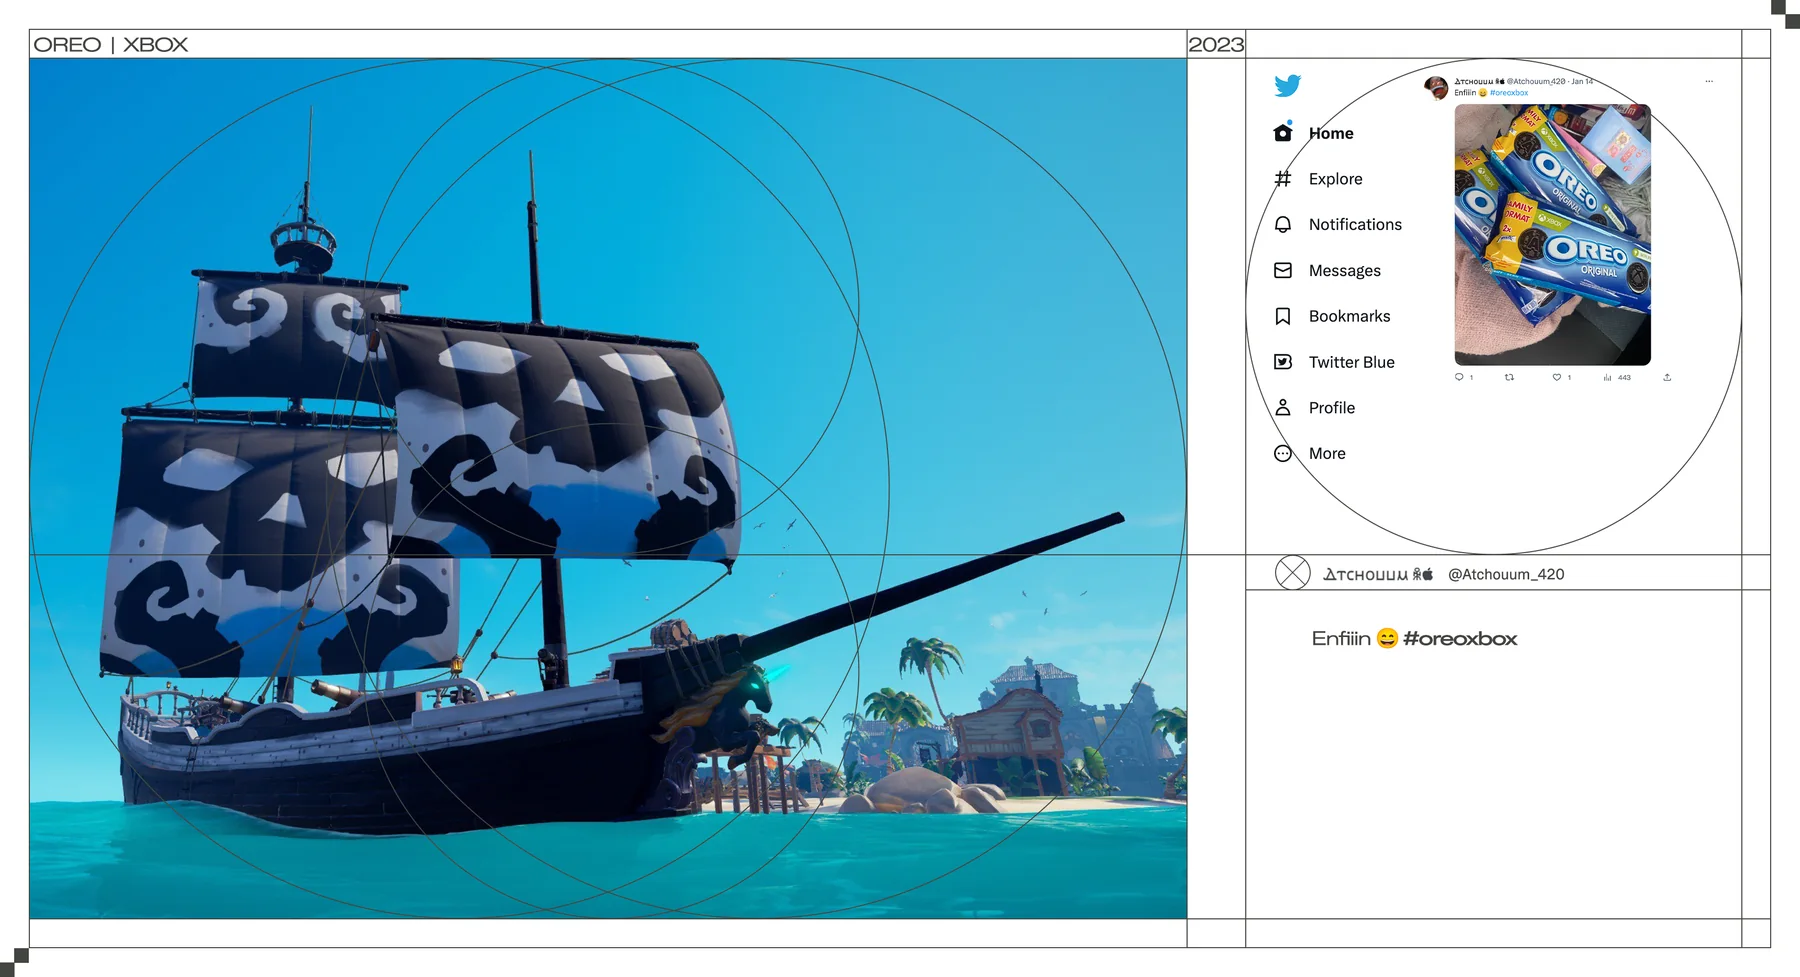
Task: Click the Twitter Blue badge icon
Action: 1283,362
